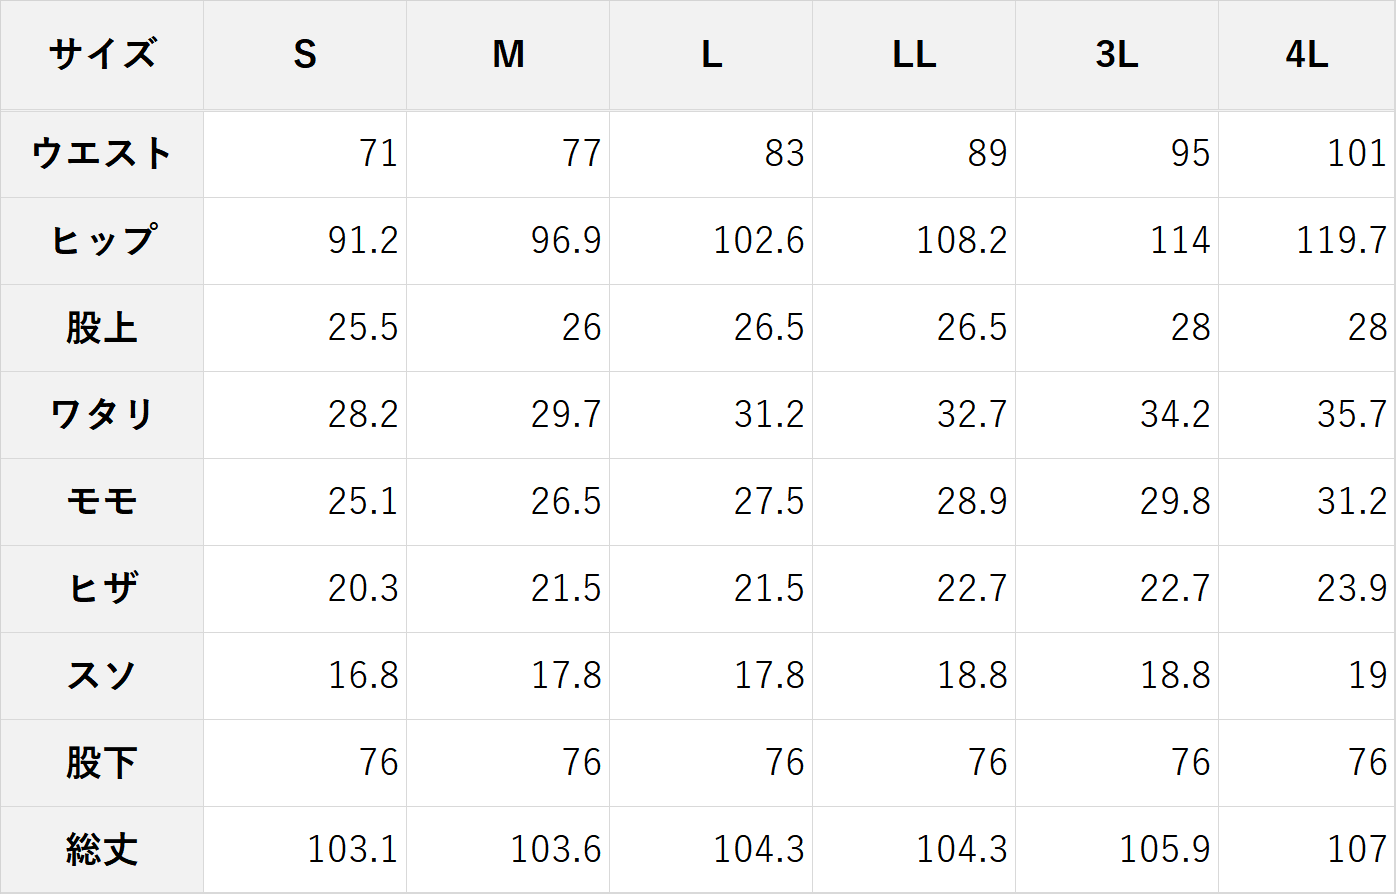The image size is (1396, 894).
Task: Click the スソ row label
Action: click(x=102, y=676)
